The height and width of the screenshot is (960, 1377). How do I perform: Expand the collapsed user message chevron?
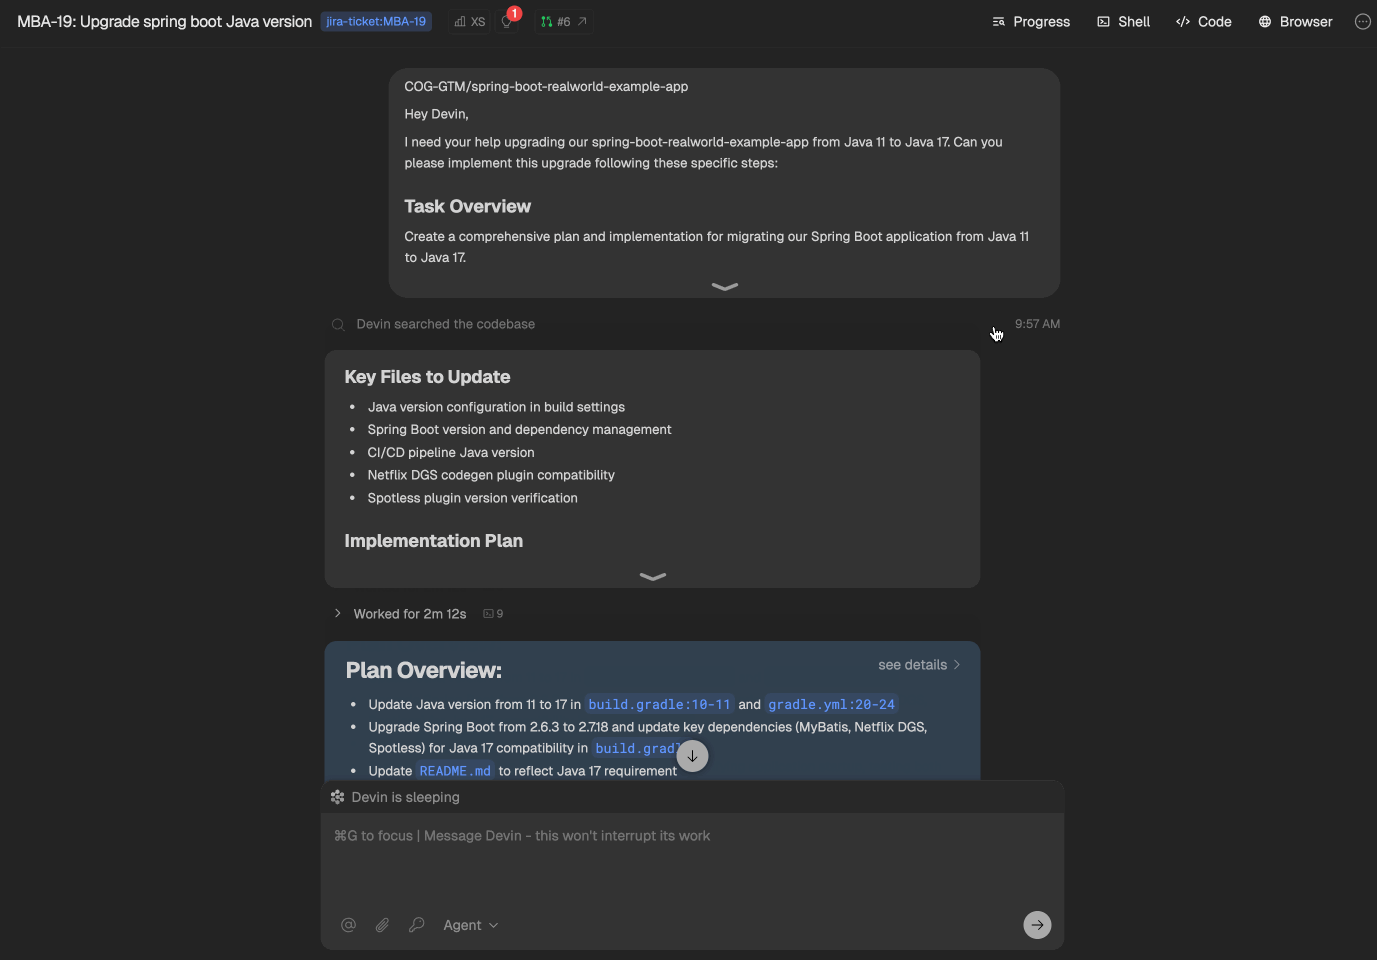click(x=724, y=286)
